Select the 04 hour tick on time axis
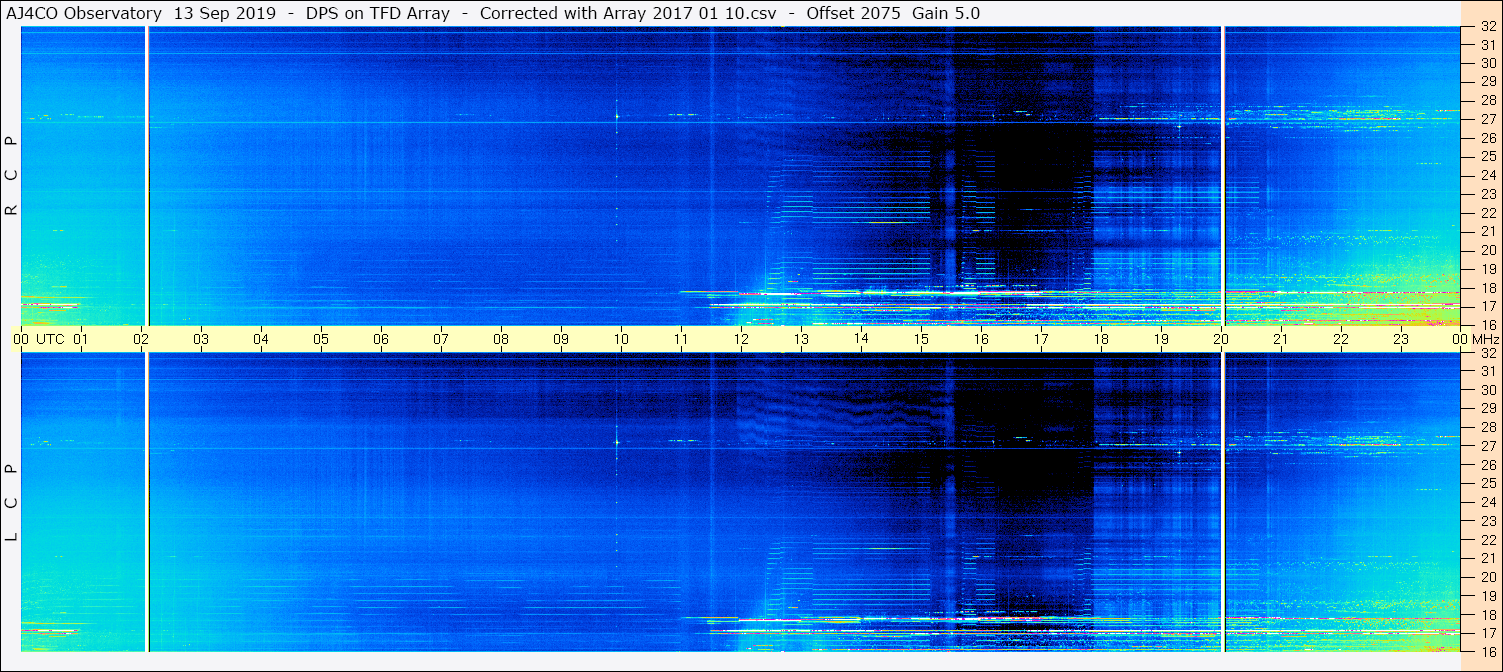Screen dimensions: 1503x672 point(261,339)
